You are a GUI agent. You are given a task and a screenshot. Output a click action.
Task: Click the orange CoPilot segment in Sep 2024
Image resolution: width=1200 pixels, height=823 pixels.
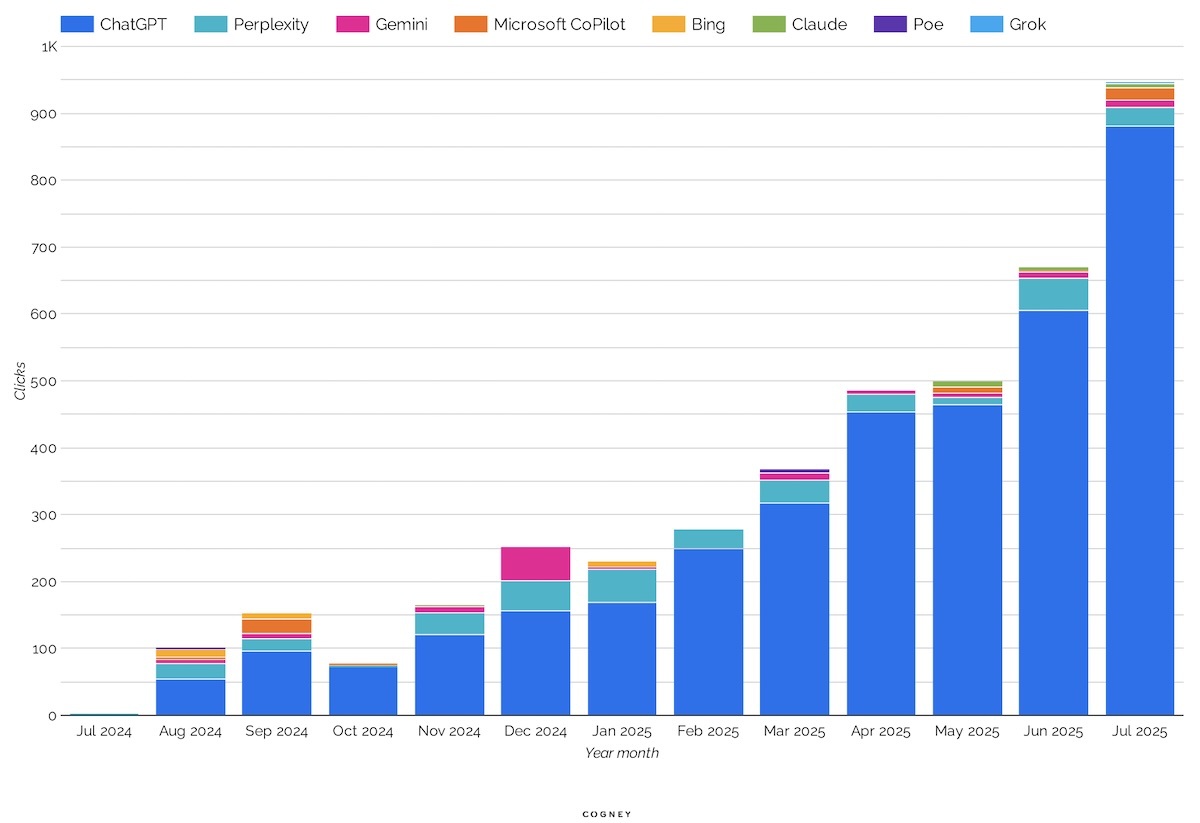[277, 626]
